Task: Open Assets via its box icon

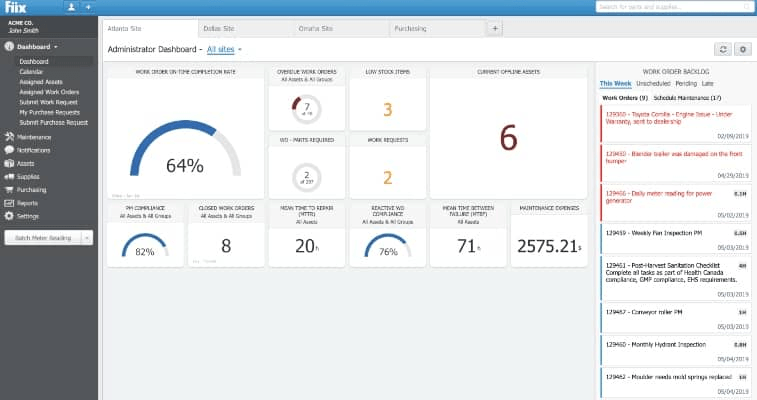Action: 9,164
